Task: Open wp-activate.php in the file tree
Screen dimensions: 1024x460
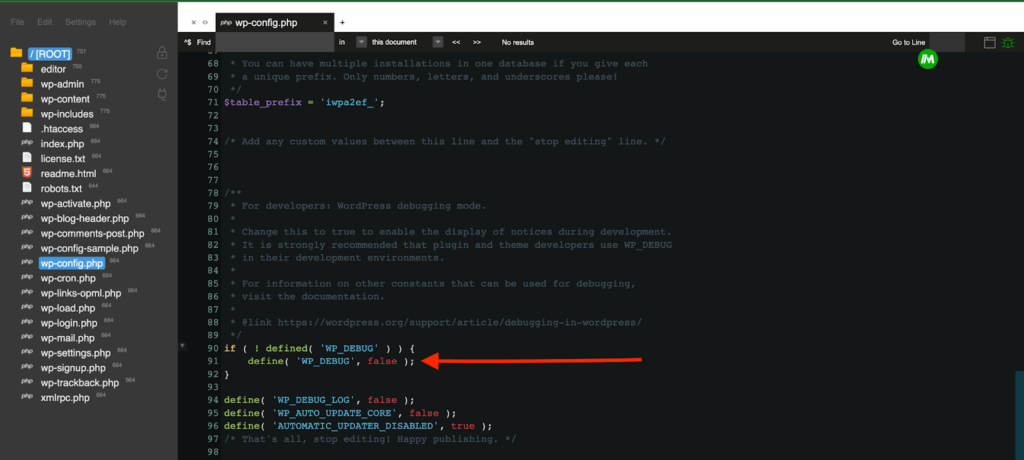Action: pos(75,204)
